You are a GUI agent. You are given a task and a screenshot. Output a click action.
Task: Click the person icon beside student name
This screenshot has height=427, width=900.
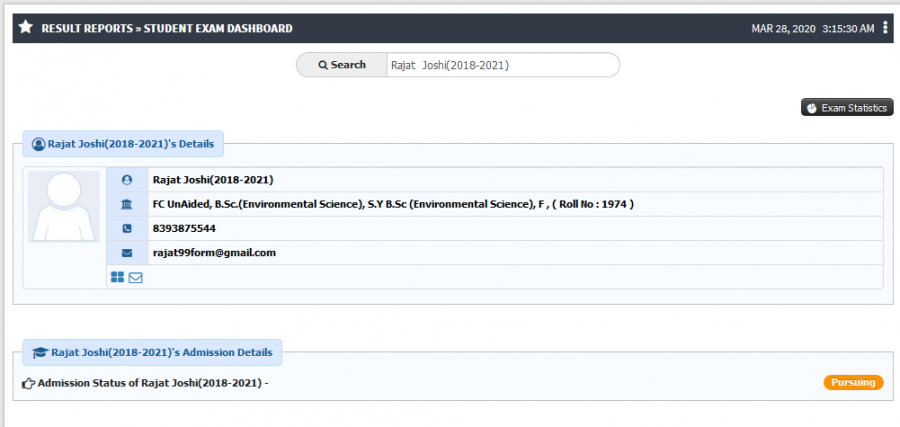click(127, 180)
